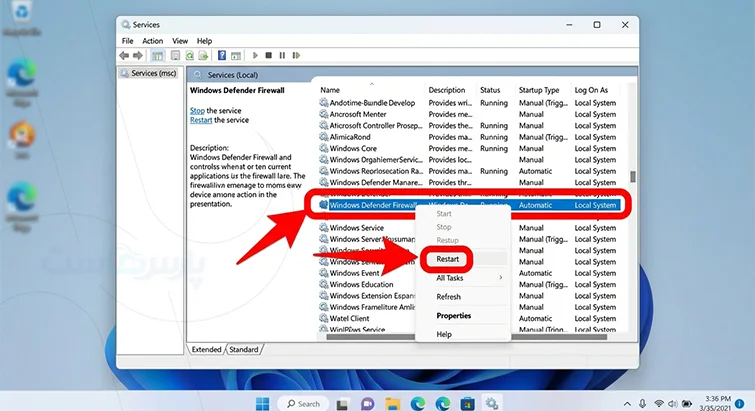Open the Windows Start button
Viewport: 755px width, 411px height.
point(262,403)
